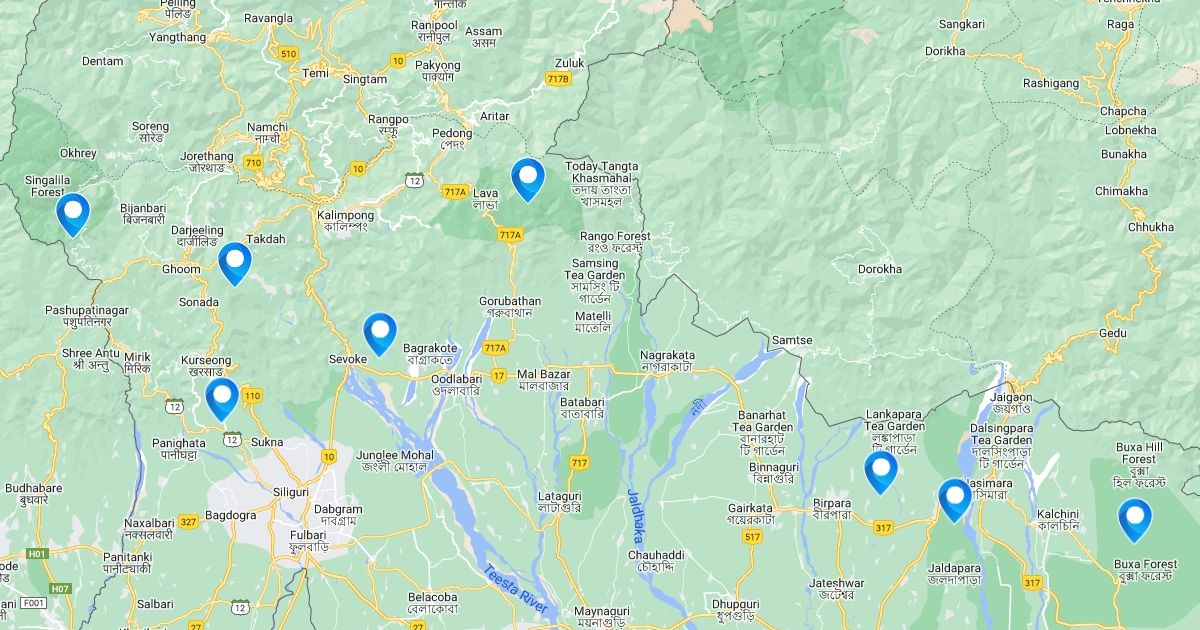Select the Bagdogra place label
The width and height of the screenshot is (1200, 630).
pyautogui.click(x=229, y=516)
